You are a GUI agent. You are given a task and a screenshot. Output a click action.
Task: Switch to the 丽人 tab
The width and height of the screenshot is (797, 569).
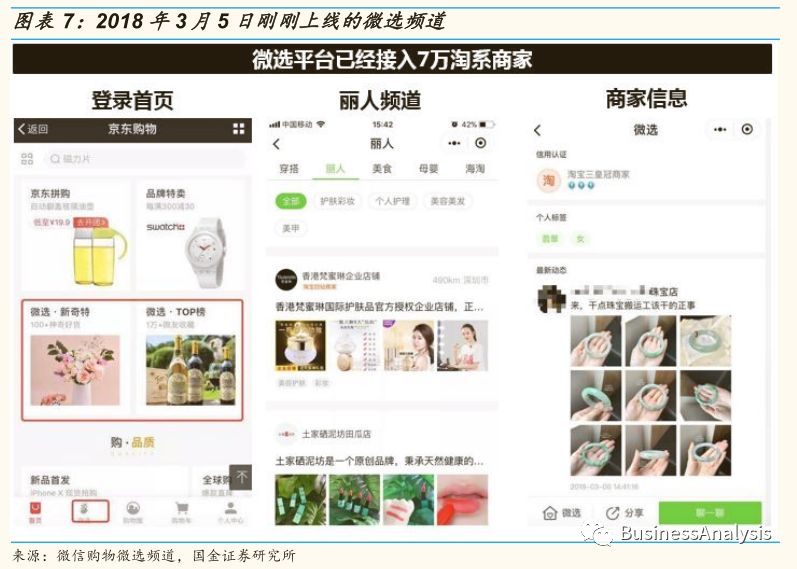[335, 169]
